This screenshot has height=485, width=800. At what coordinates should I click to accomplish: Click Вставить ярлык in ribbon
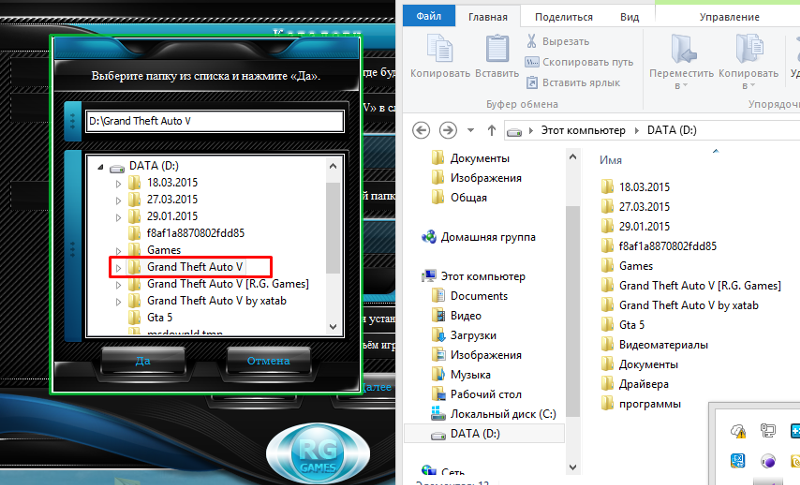[573, 83]
